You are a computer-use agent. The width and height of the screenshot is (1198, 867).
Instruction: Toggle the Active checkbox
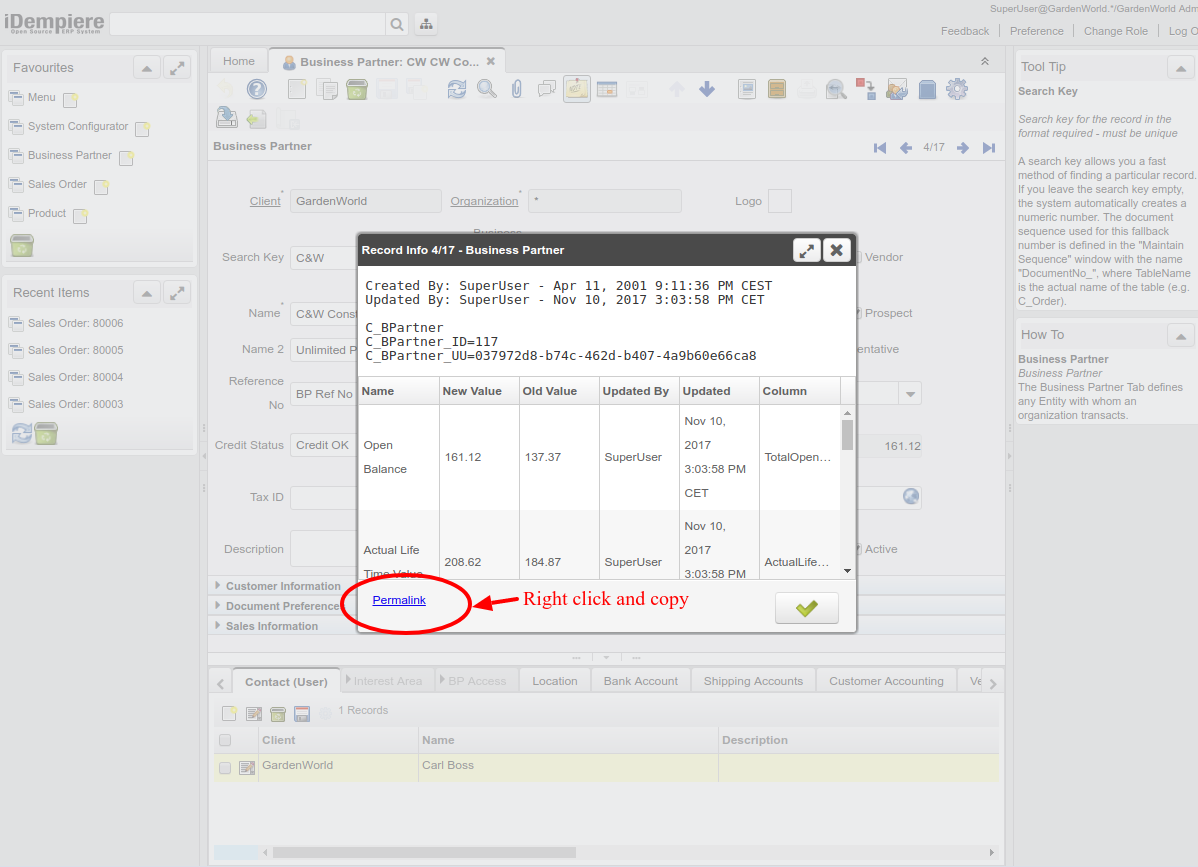(856, 549)
